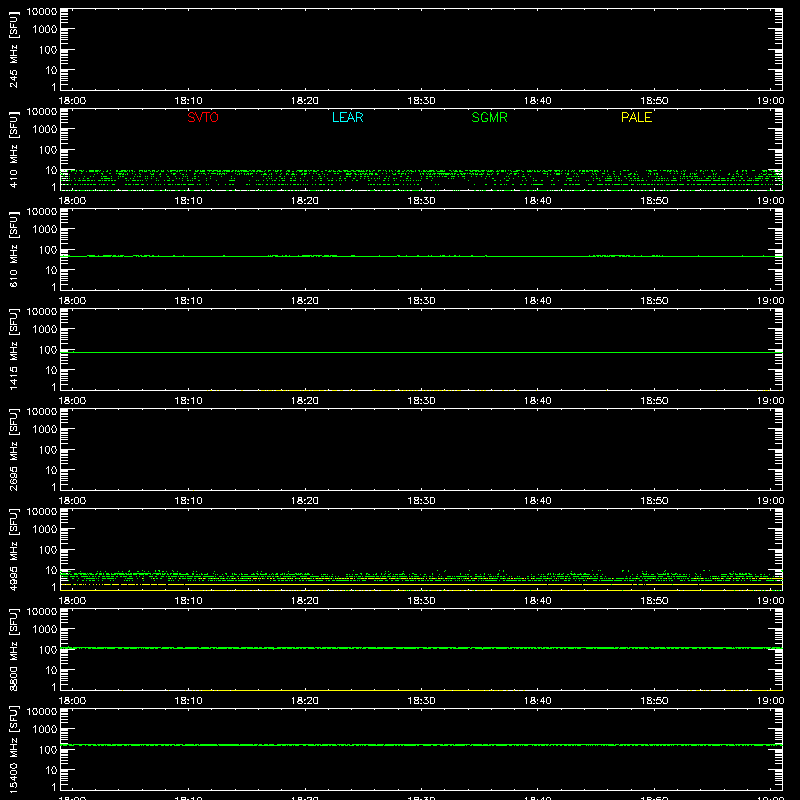Click 18:30 below the 1415 MHz panel
This screenshot has width=800, height=800.
[x=421, y=401]
